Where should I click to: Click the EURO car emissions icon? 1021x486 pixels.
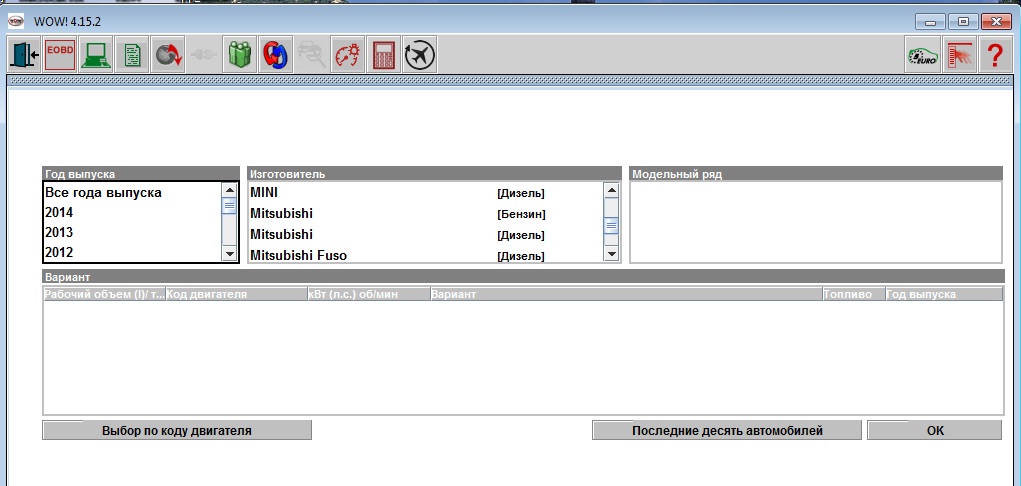coord(923,55)
